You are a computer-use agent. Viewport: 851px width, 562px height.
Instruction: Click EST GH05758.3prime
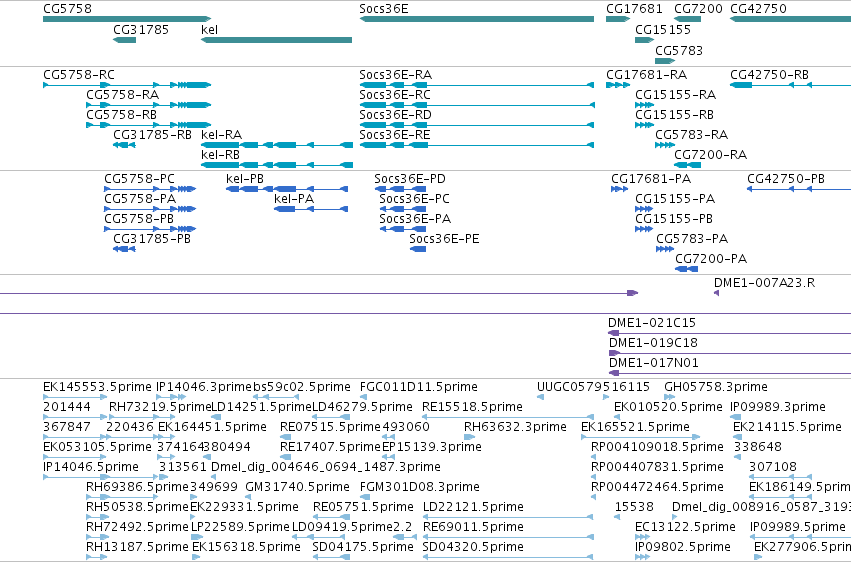point(670,397)
